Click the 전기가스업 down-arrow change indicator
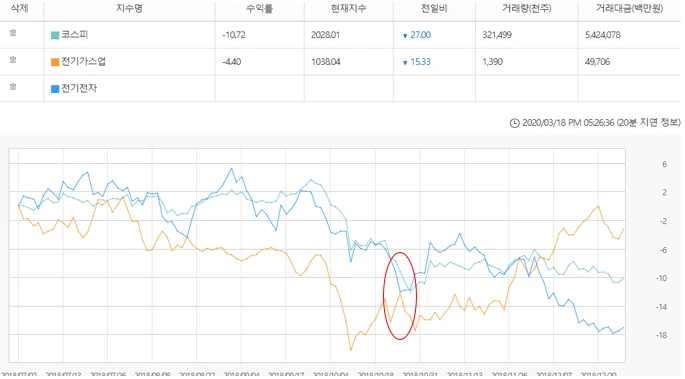The height and width of the screenshot is (379, 685). click(405, 63)
